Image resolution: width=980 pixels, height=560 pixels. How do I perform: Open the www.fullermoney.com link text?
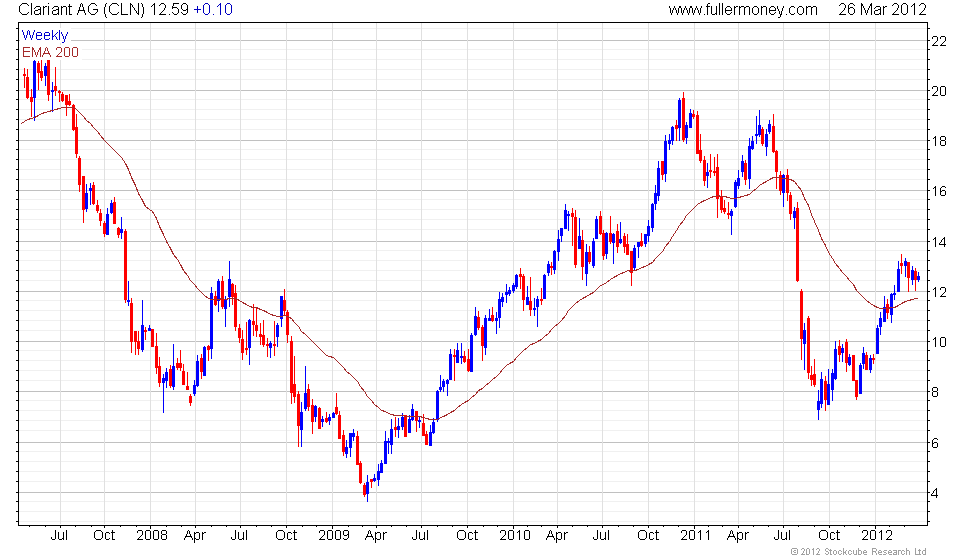tap(742, 9)
